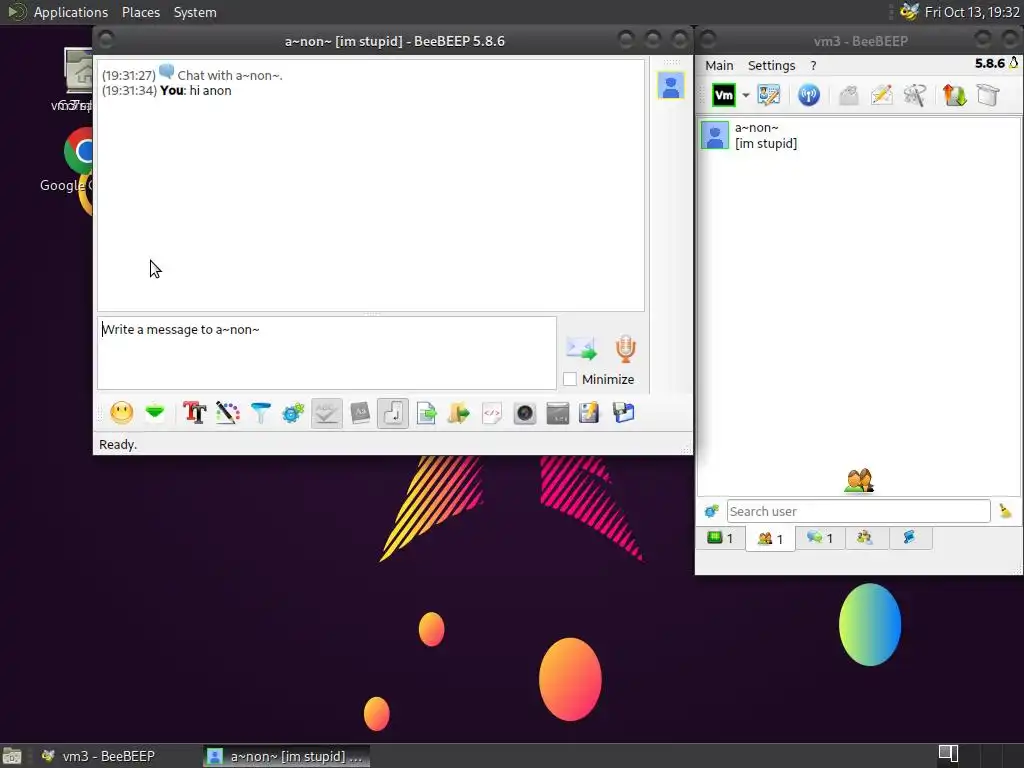Send message with envelope arrow button
This screenshot has width=1024, height=768.
point(581,349)
